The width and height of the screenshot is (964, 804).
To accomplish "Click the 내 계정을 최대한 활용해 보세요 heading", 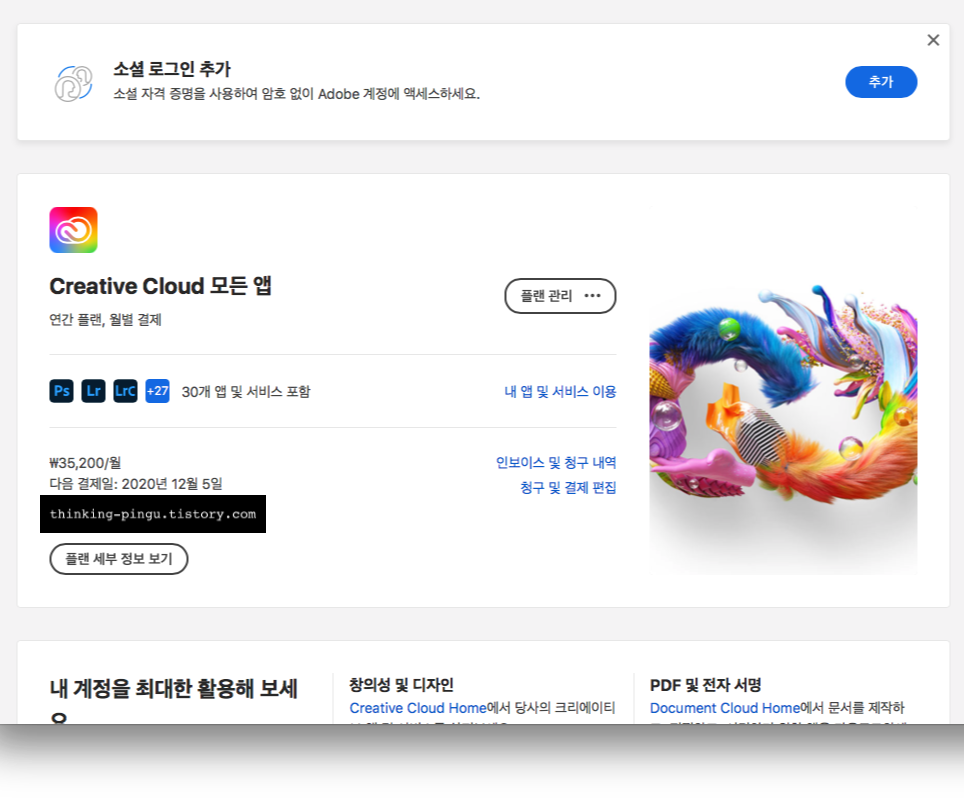I will [174, 699].
